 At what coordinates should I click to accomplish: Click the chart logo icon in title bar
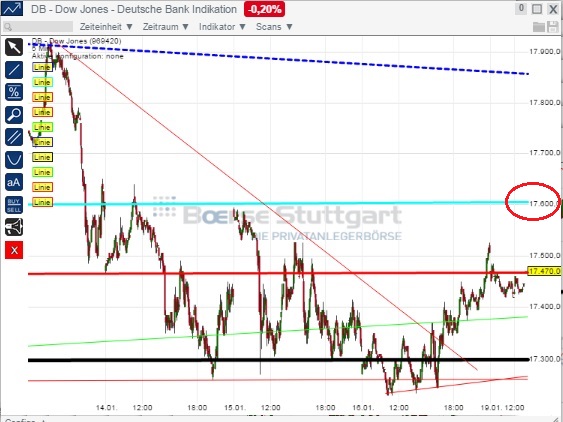(12, 9)
